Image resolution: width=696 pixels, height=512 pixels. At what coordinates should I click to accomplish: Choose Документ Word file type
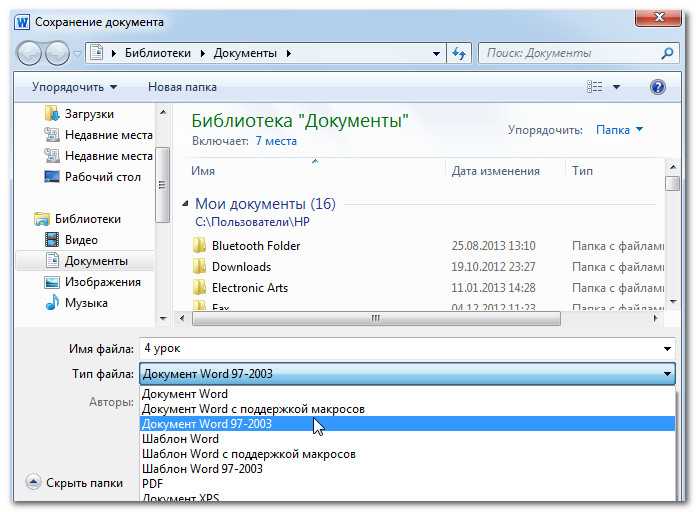coord(407,394)
